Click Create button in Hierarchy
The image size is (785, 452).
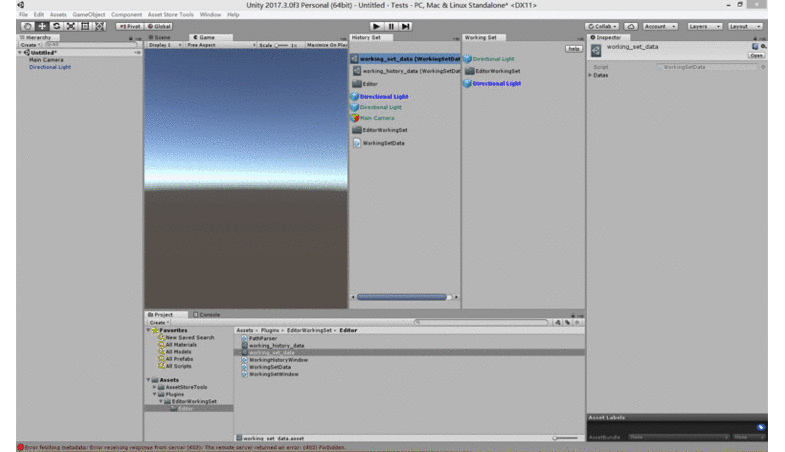pyautogui.click(x=30, y=45)
